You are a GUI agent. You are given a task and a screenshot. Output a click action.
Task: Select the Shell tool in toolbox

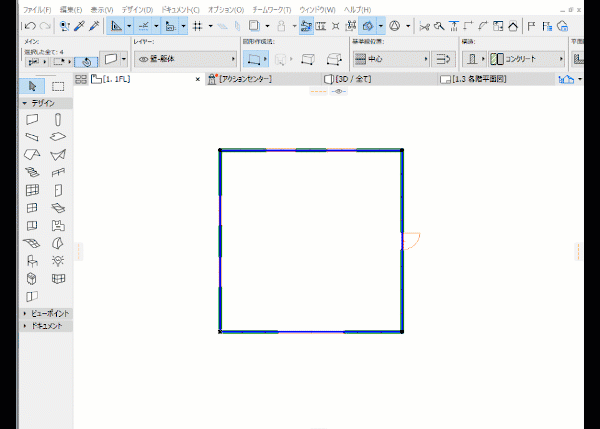coord(58,155)
